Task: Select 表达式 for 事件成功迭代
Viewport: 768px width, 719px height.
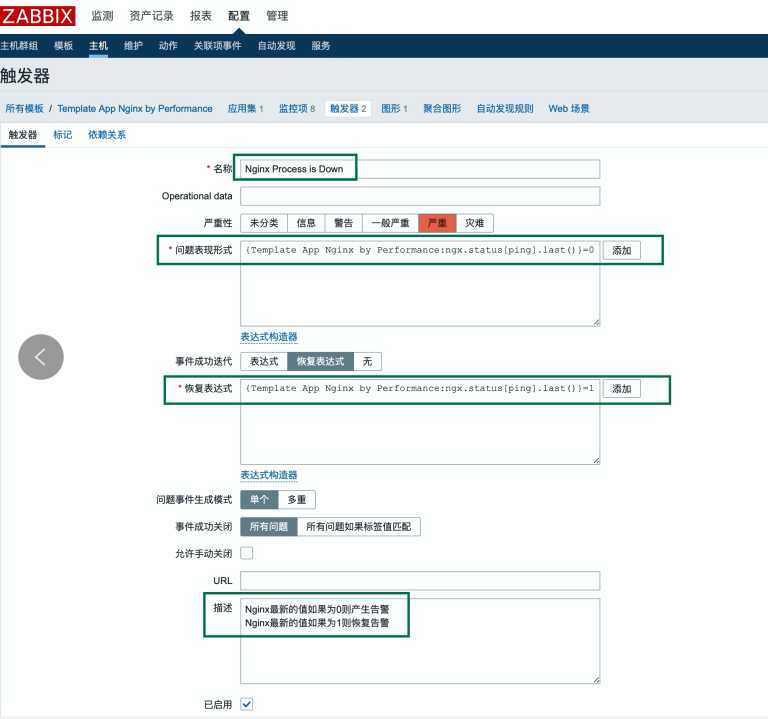Action: pyautogui.click(x=264, y=361)
